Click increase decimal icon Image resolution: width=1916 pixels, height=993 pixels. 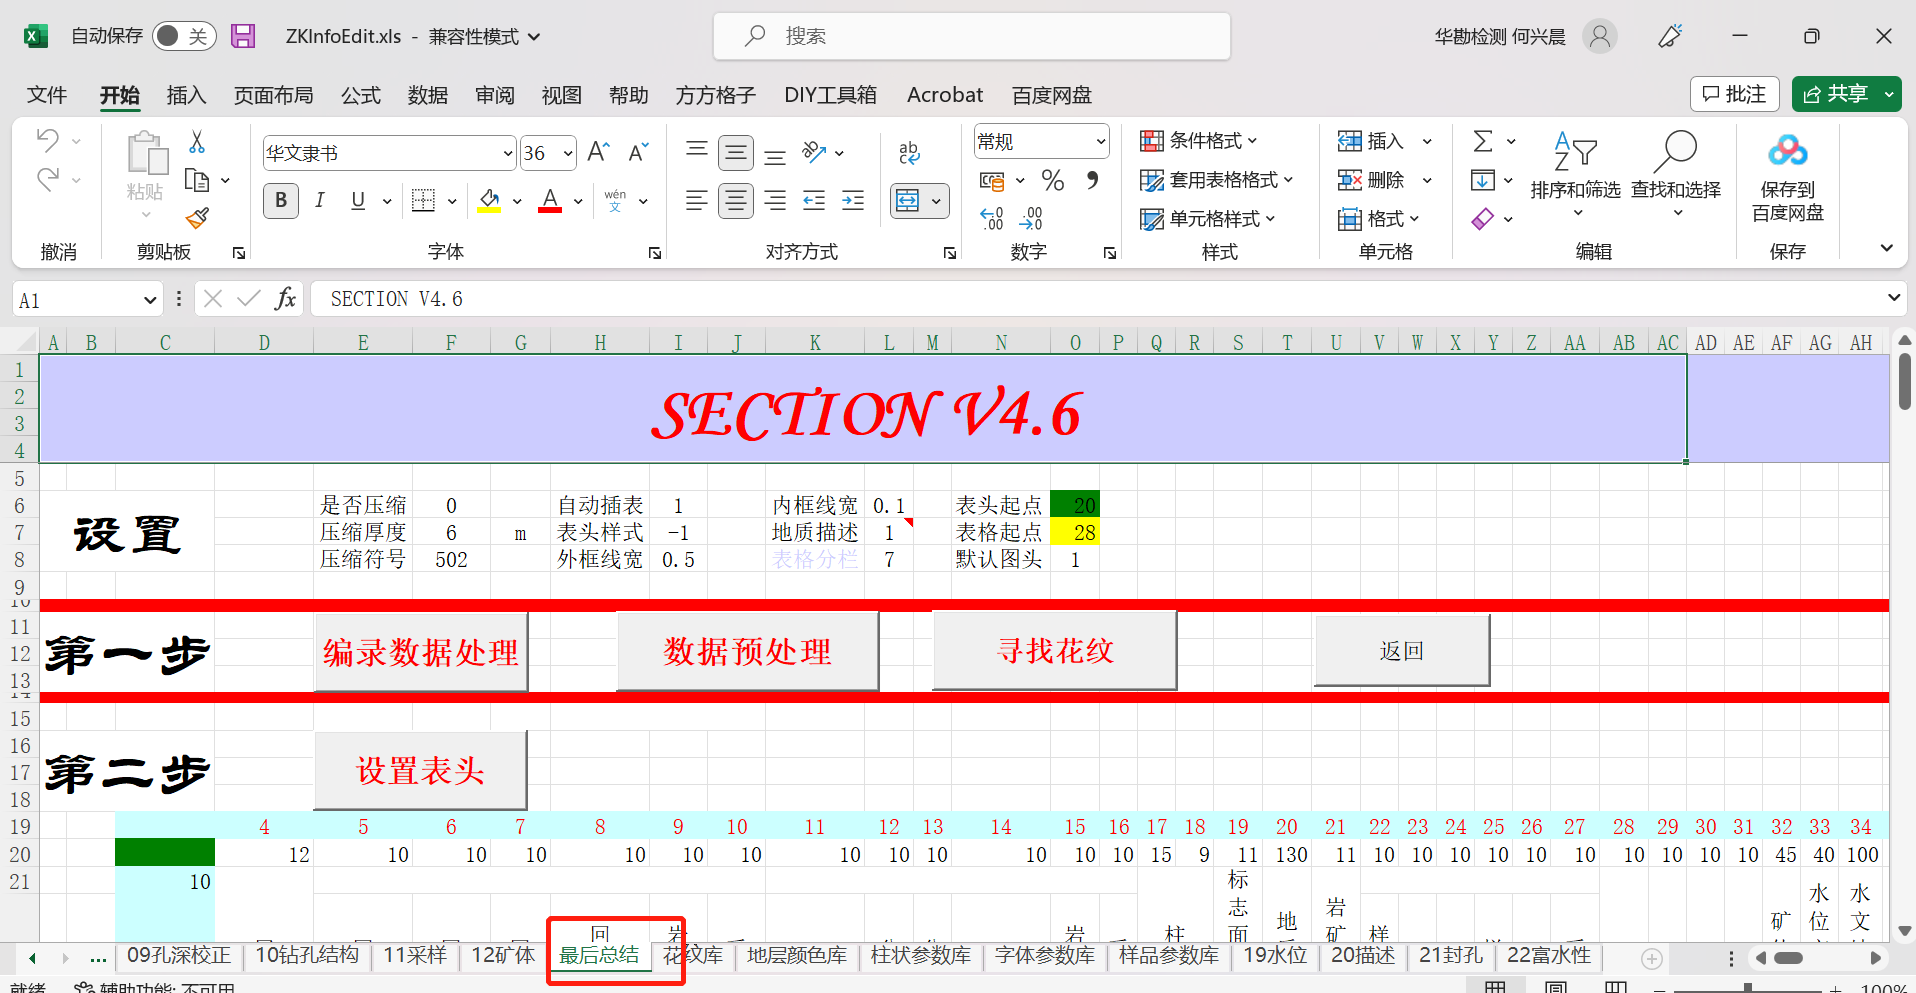tap(991, 218)
